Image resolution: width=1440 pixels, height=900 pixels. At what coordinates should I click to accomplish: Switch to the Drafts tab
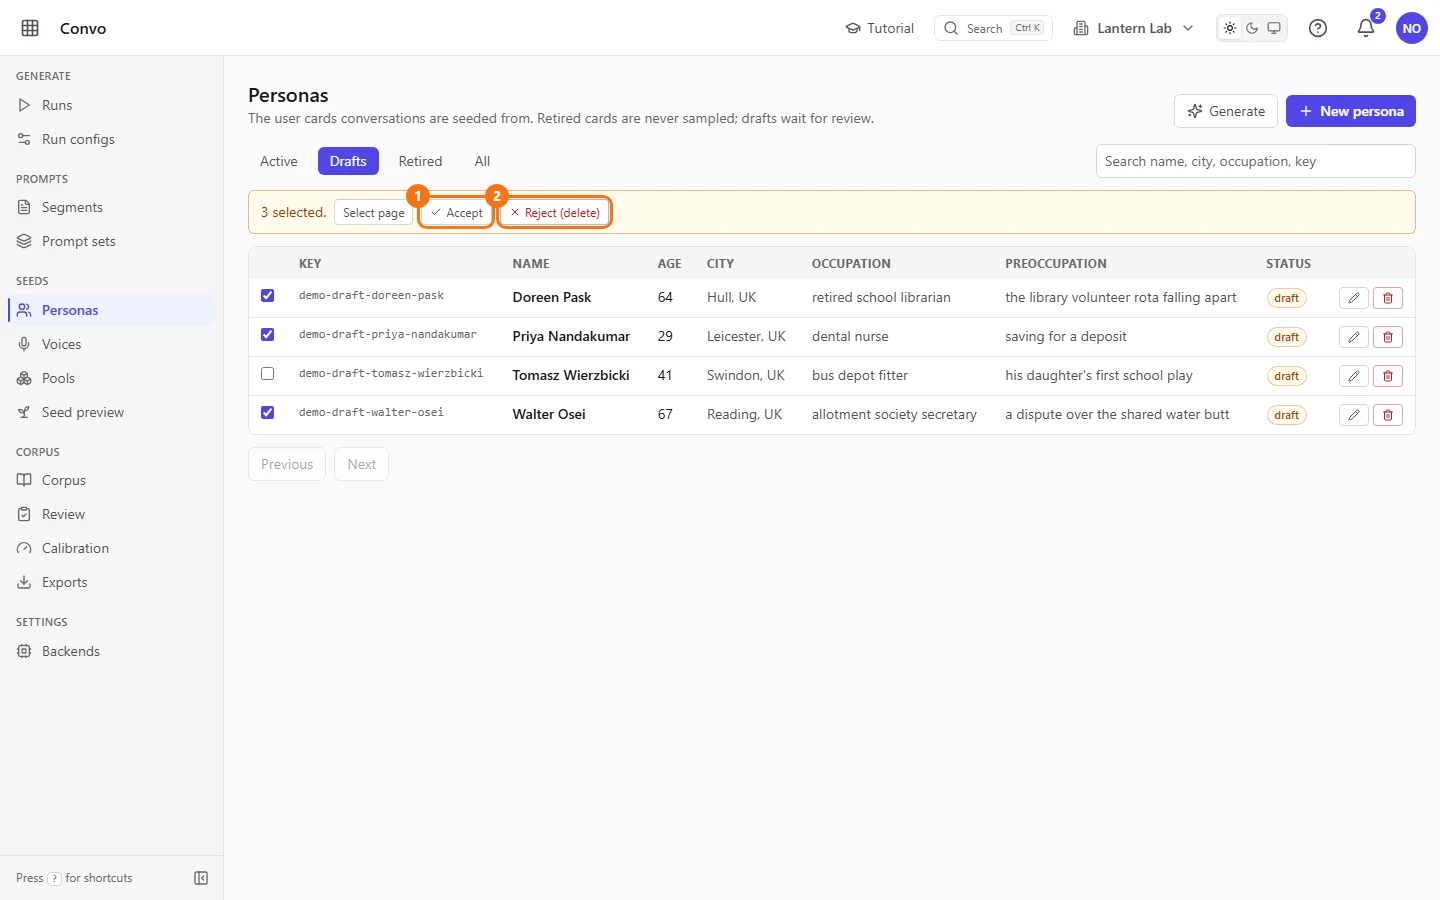(348, 161)
